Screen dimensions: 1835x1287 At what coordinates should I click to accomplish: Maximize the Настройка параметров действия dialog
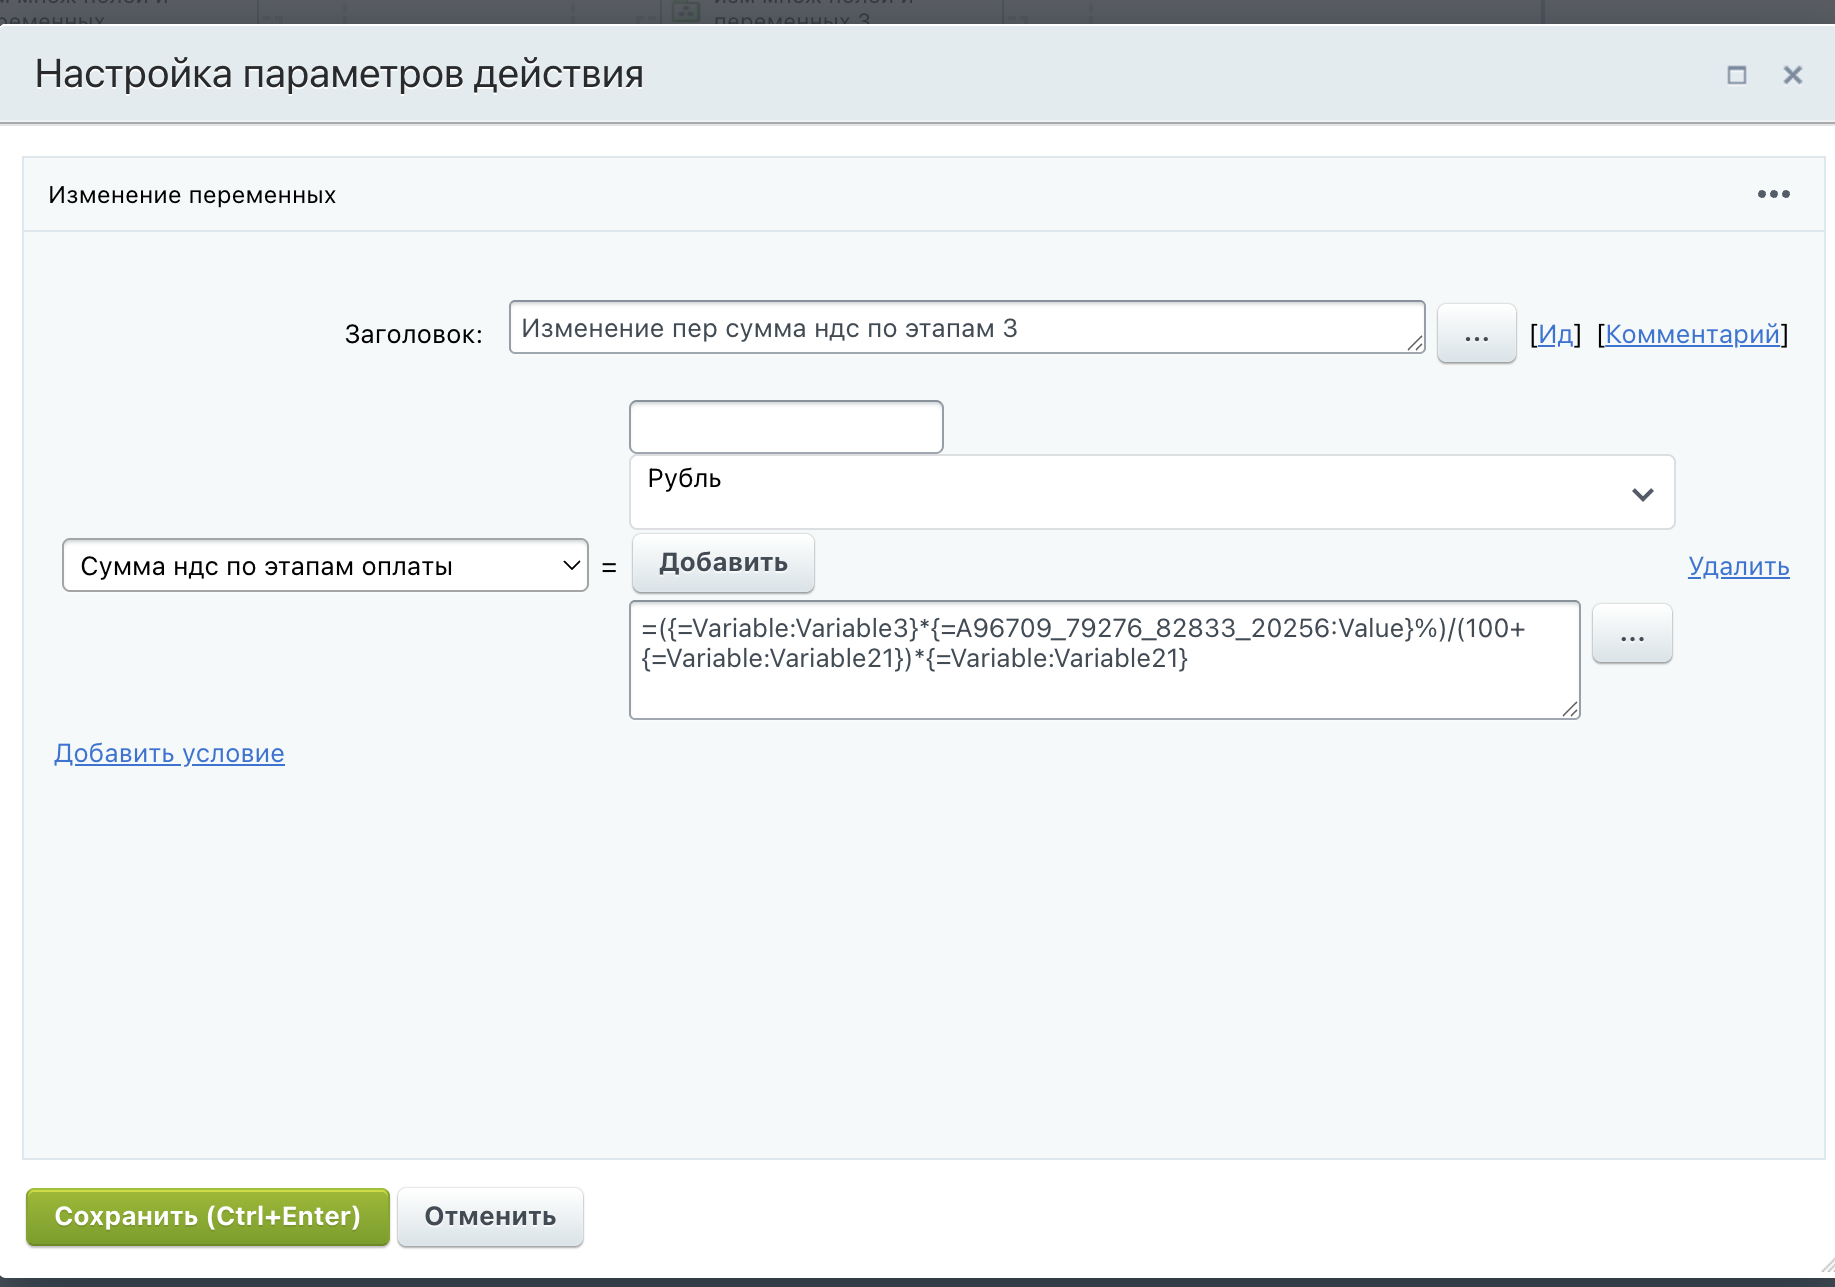pyautogui.click(x=1736, y=75)
